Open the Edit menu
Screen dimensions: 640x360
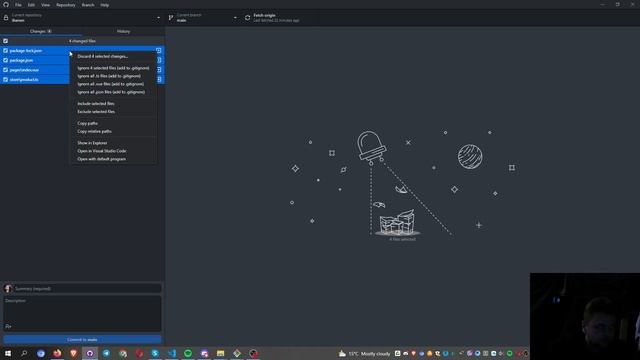click(x=31, y=5)
